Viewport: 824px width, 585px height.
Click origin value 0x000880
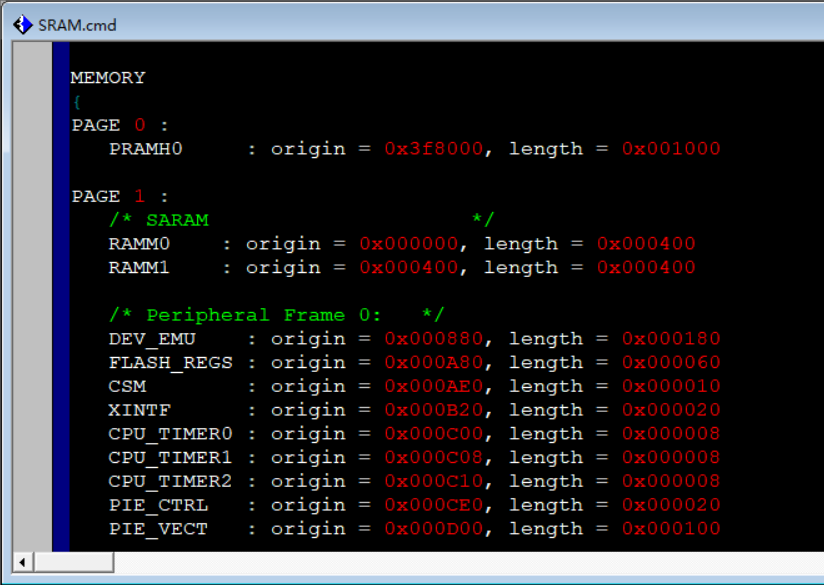[434, 339]
